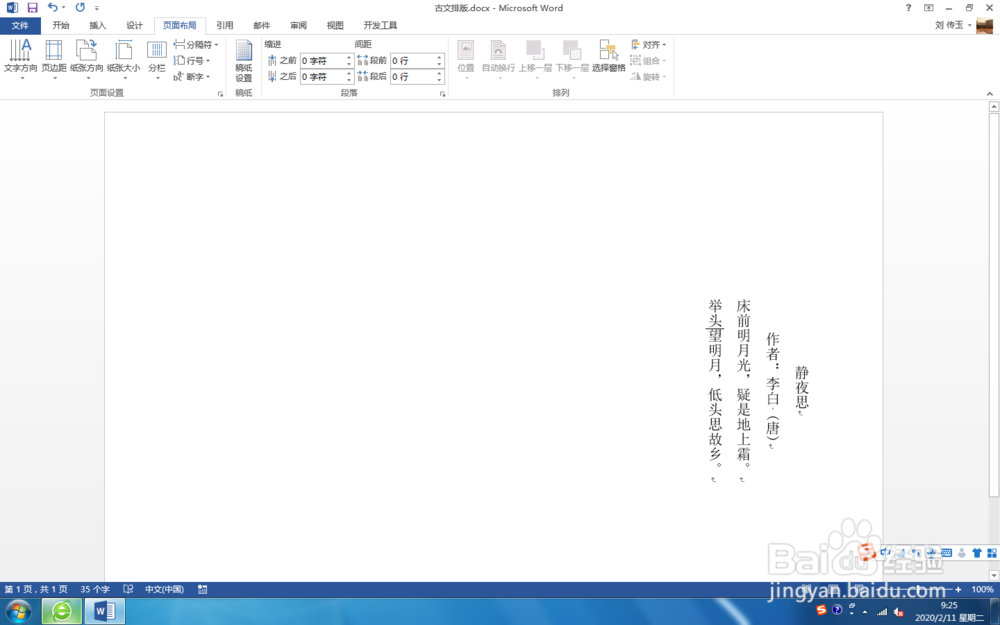Open customize quick access toolbar dropdown
This screenshot has height=625, width=1000.
97,8
